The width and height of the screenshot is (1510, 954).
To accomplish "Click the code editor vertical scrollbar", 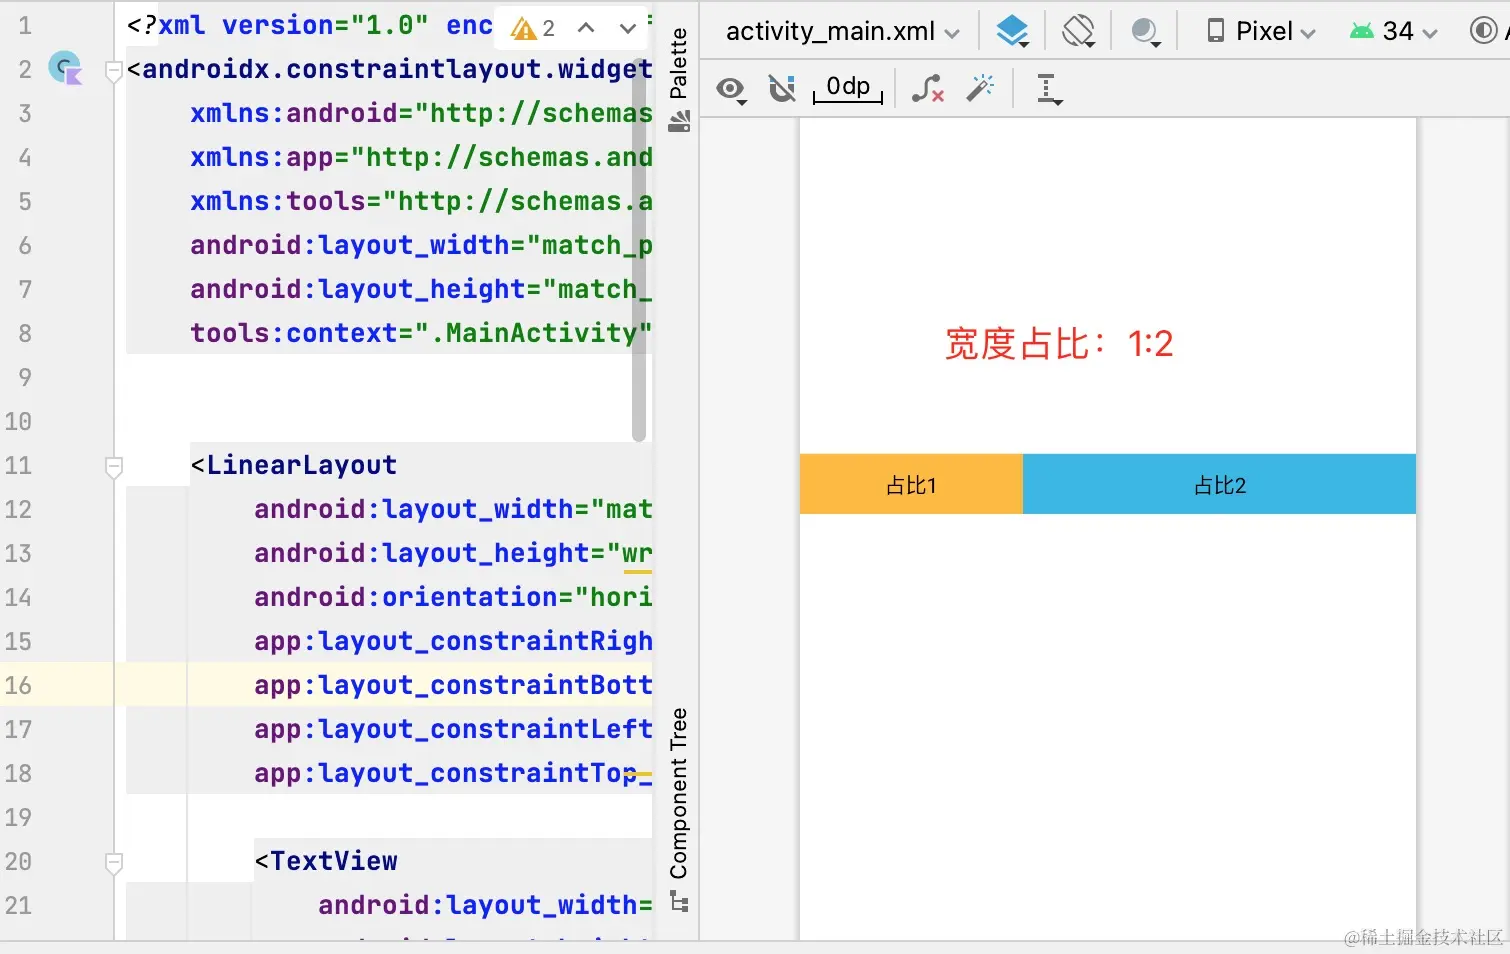I will pos(639,250).
